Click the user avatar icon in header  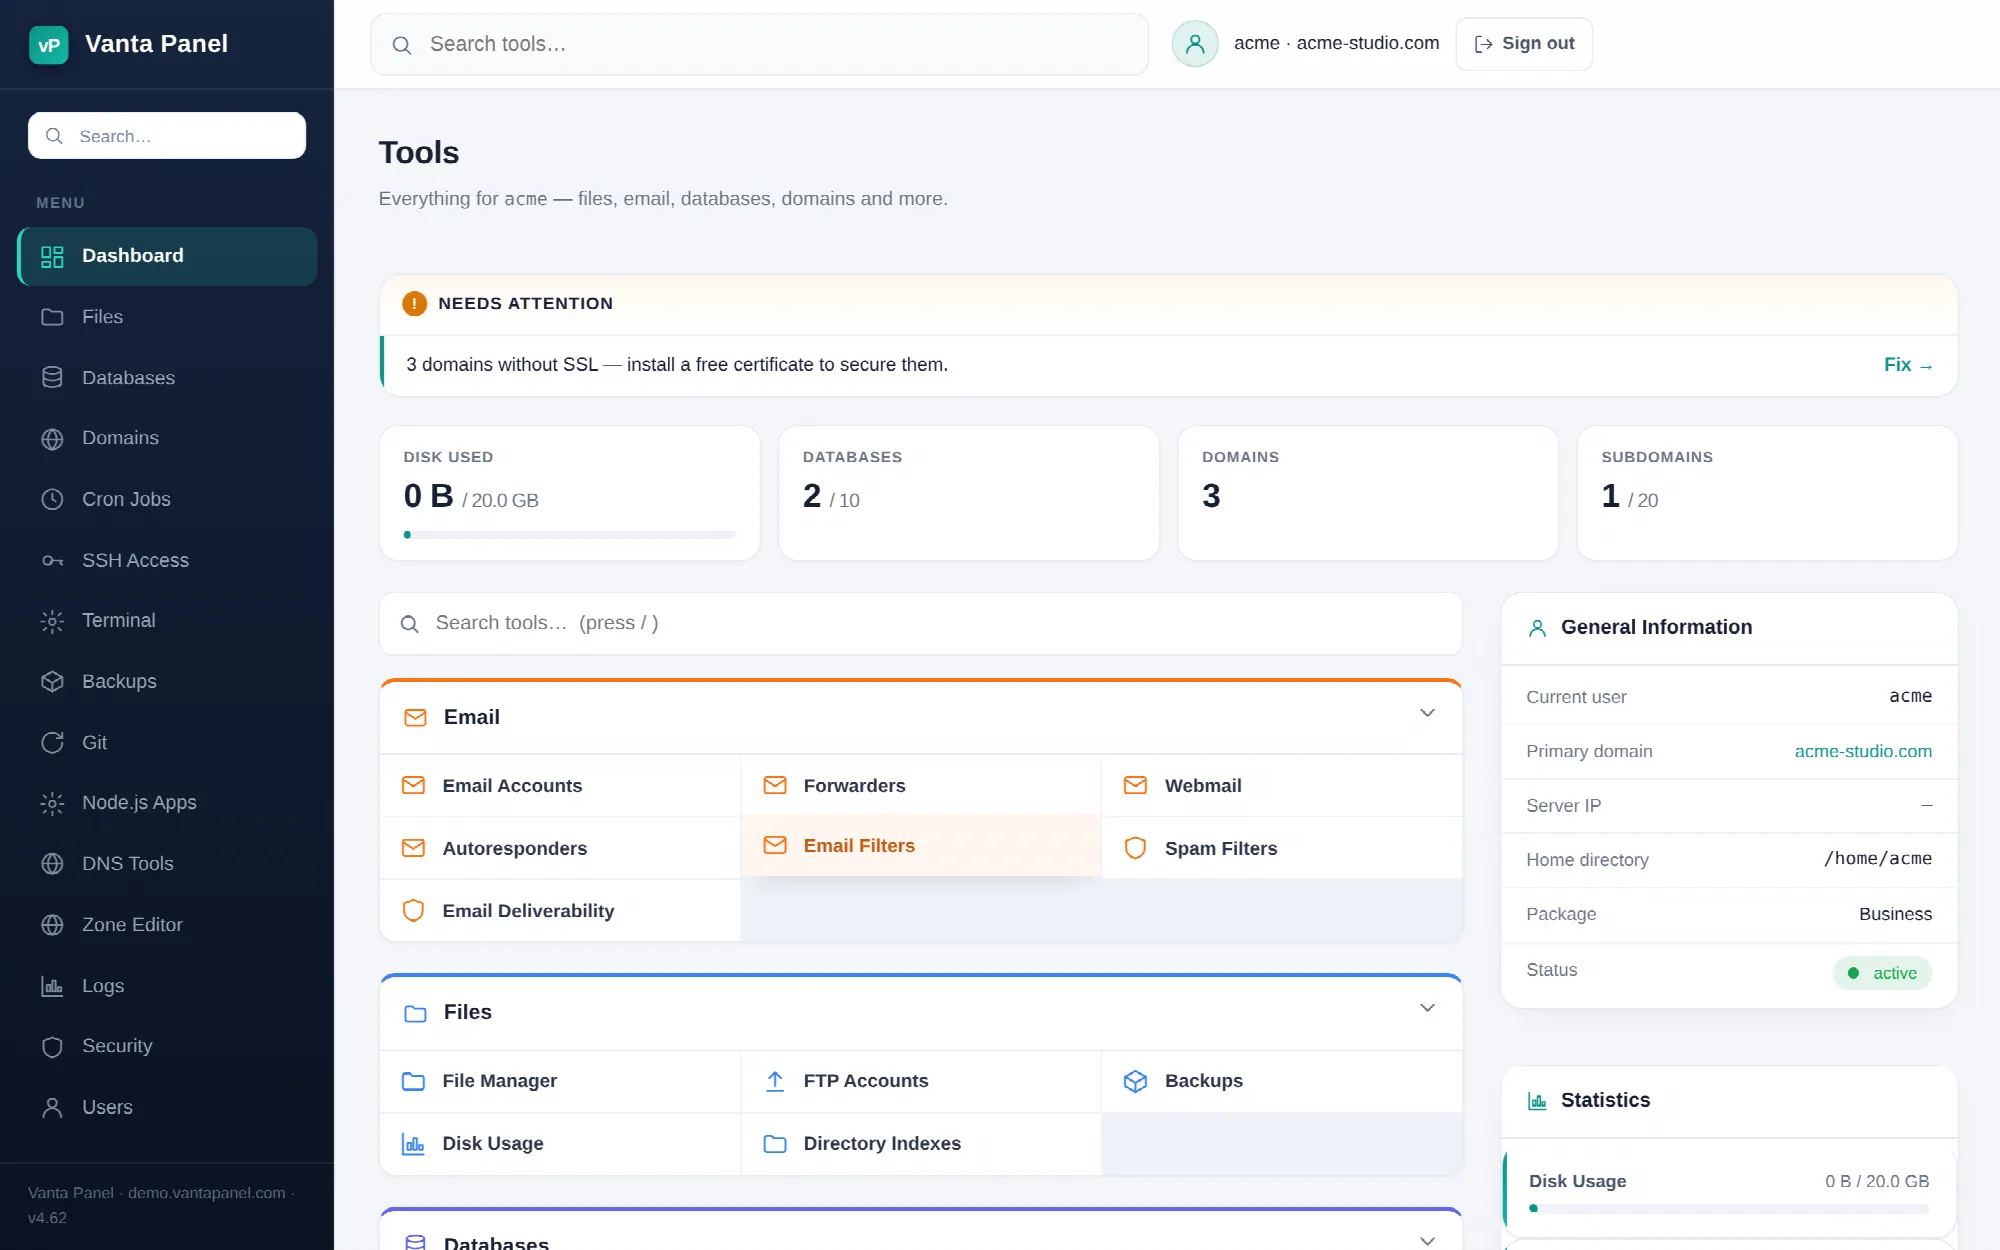click(1194, 44)
